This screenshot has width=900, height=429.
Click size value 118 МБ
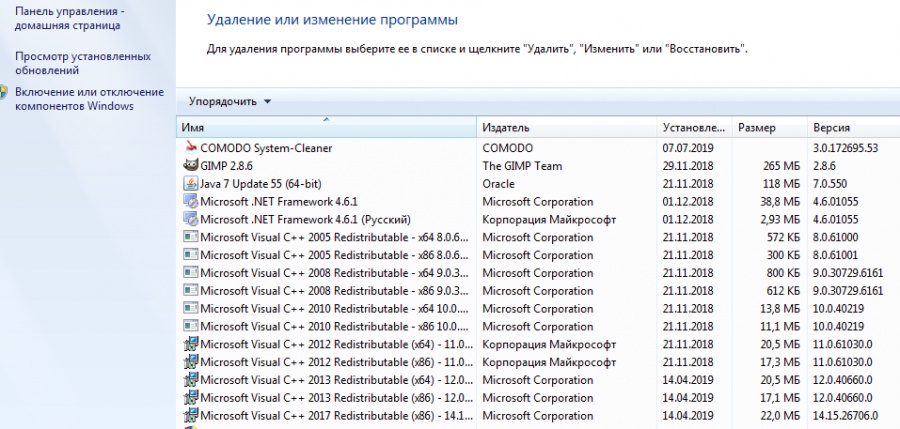(x=780, y=184)
